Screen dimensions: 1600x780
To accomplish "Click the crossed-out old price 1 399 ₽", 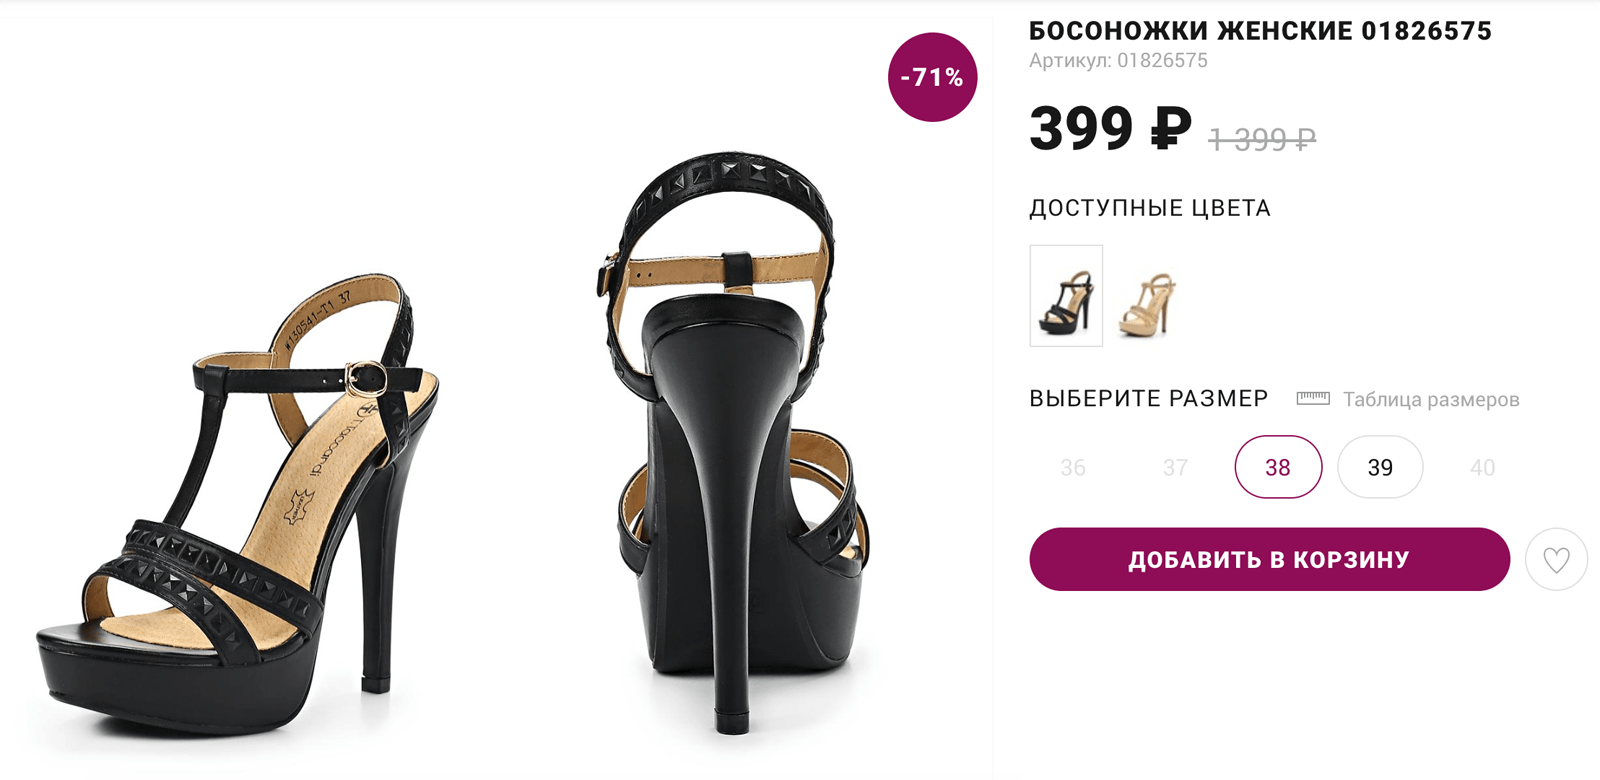I will 1262,139.
